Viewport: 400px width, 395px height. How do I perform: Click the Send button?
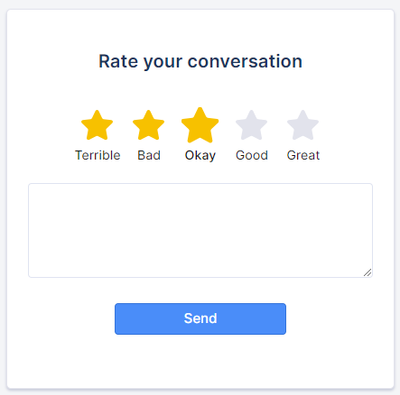pyautogui.click(x=200, y=319)
